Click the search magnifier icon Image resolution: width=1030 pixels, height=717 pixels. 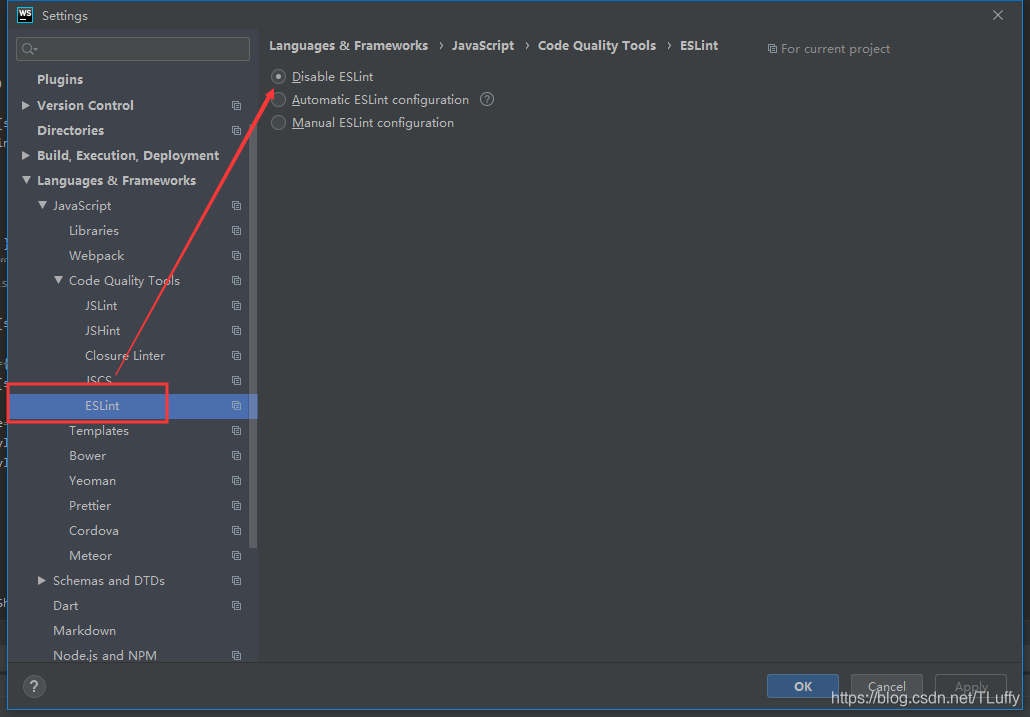coord(29,49)
